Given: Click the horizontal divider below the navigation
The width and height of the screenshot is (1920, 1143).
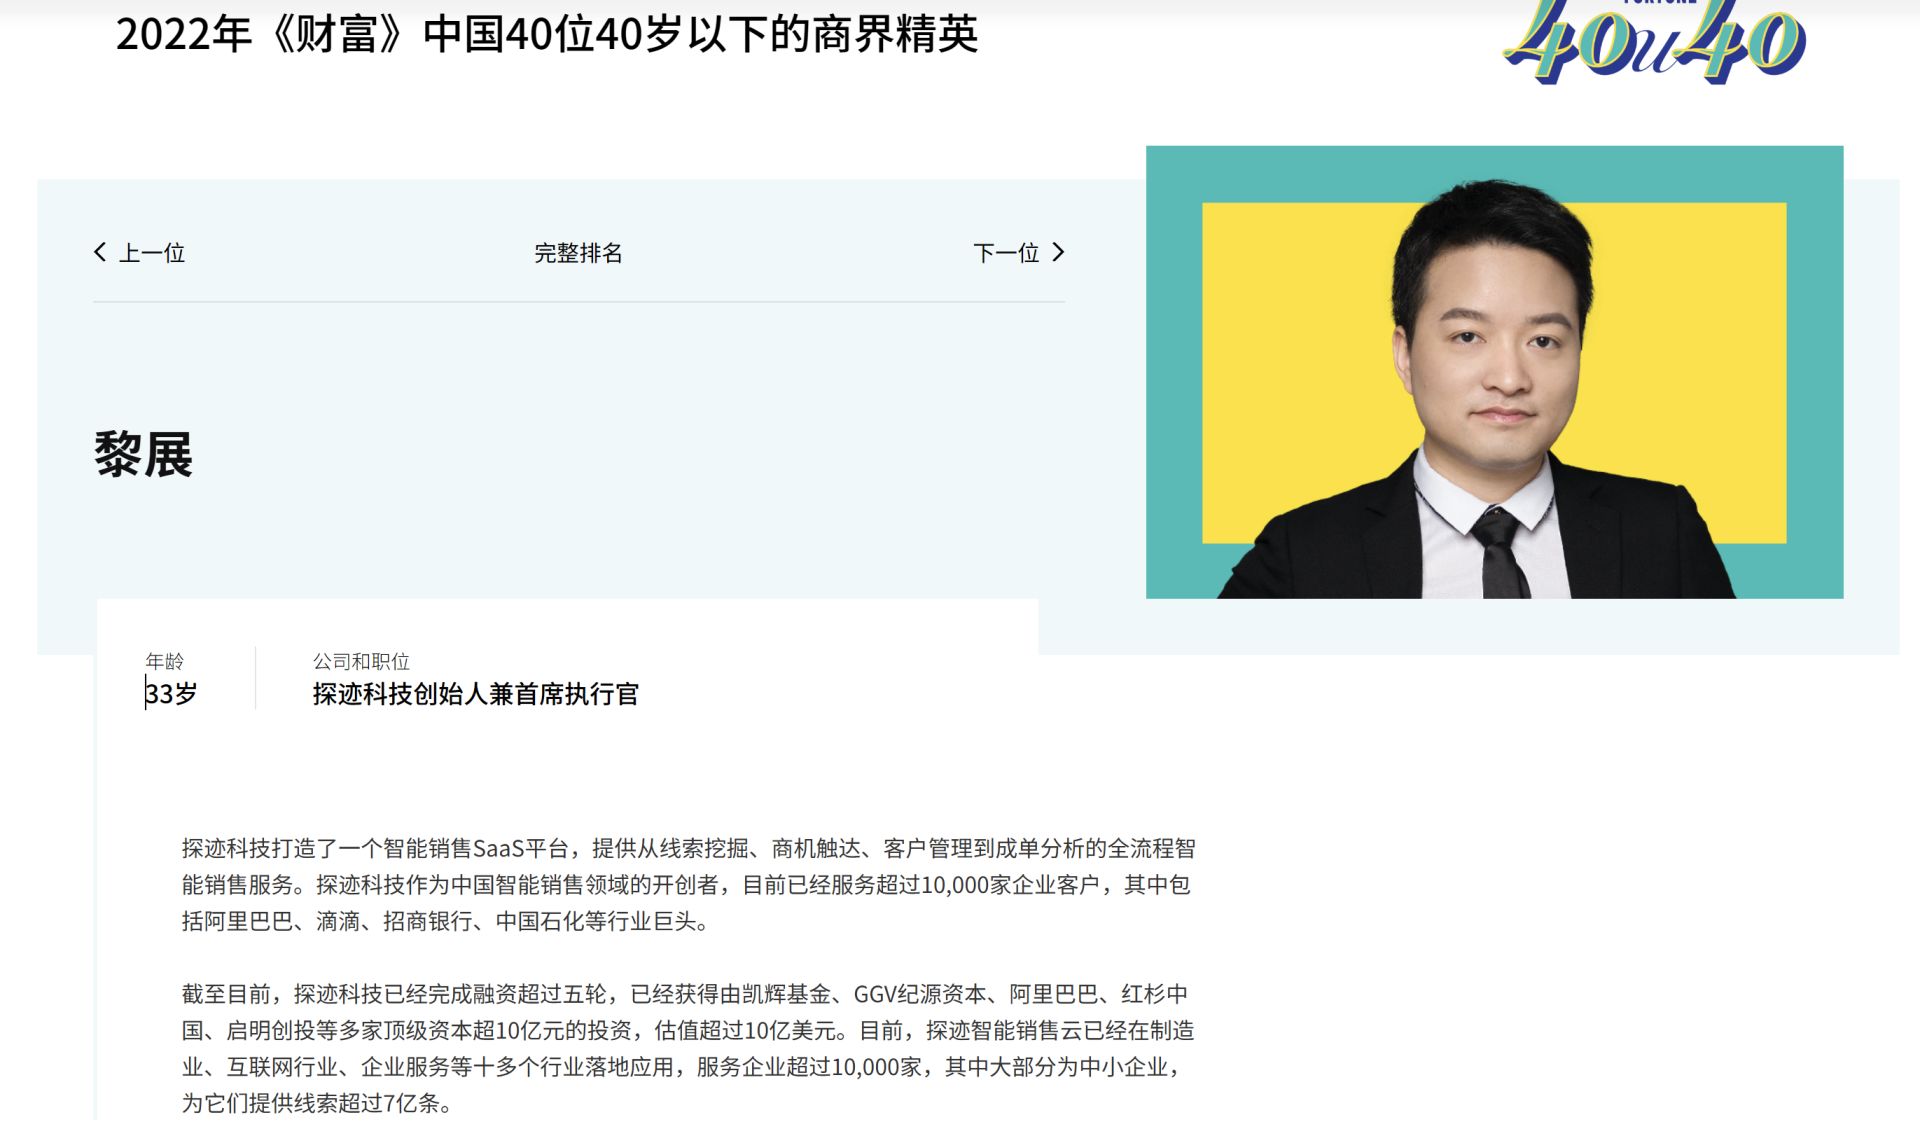Looking at the screenshot, I should pyautogui.click(x=578, y=301).
